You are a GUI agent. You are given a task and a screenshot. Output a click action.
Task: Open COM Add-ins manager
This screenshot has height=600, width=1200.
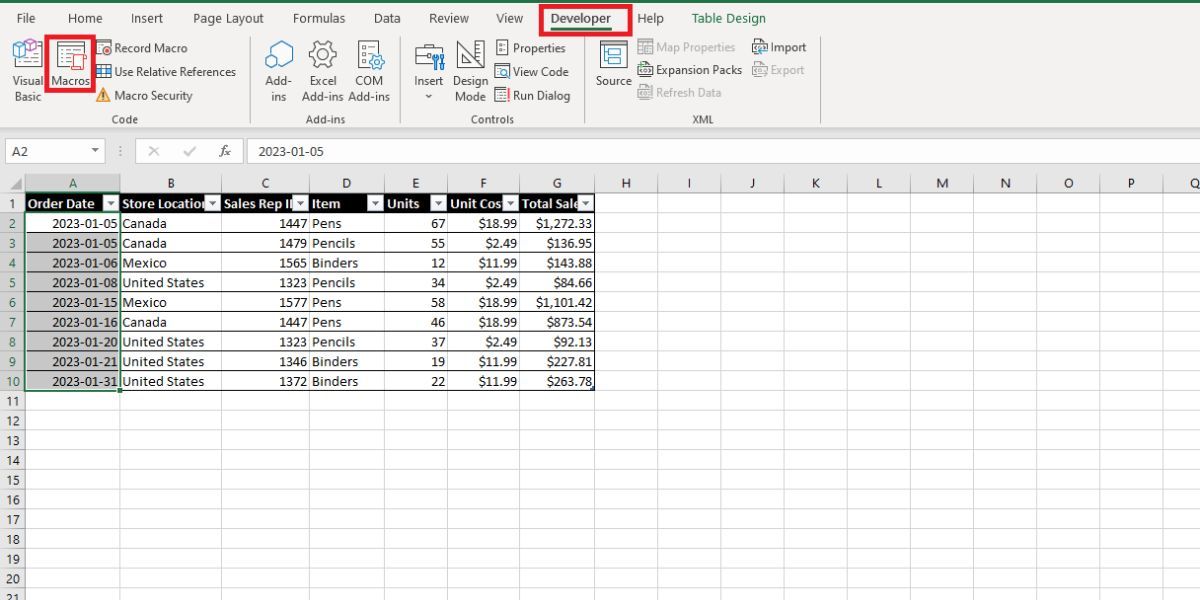369,70
